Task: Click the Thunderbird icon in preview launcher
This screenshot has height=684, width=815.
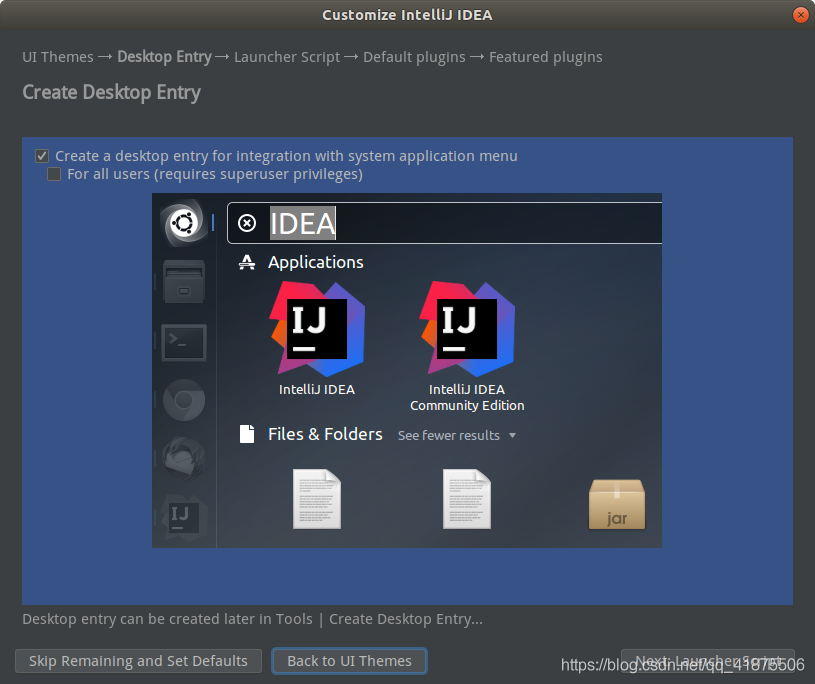Action: coord(184,458)
